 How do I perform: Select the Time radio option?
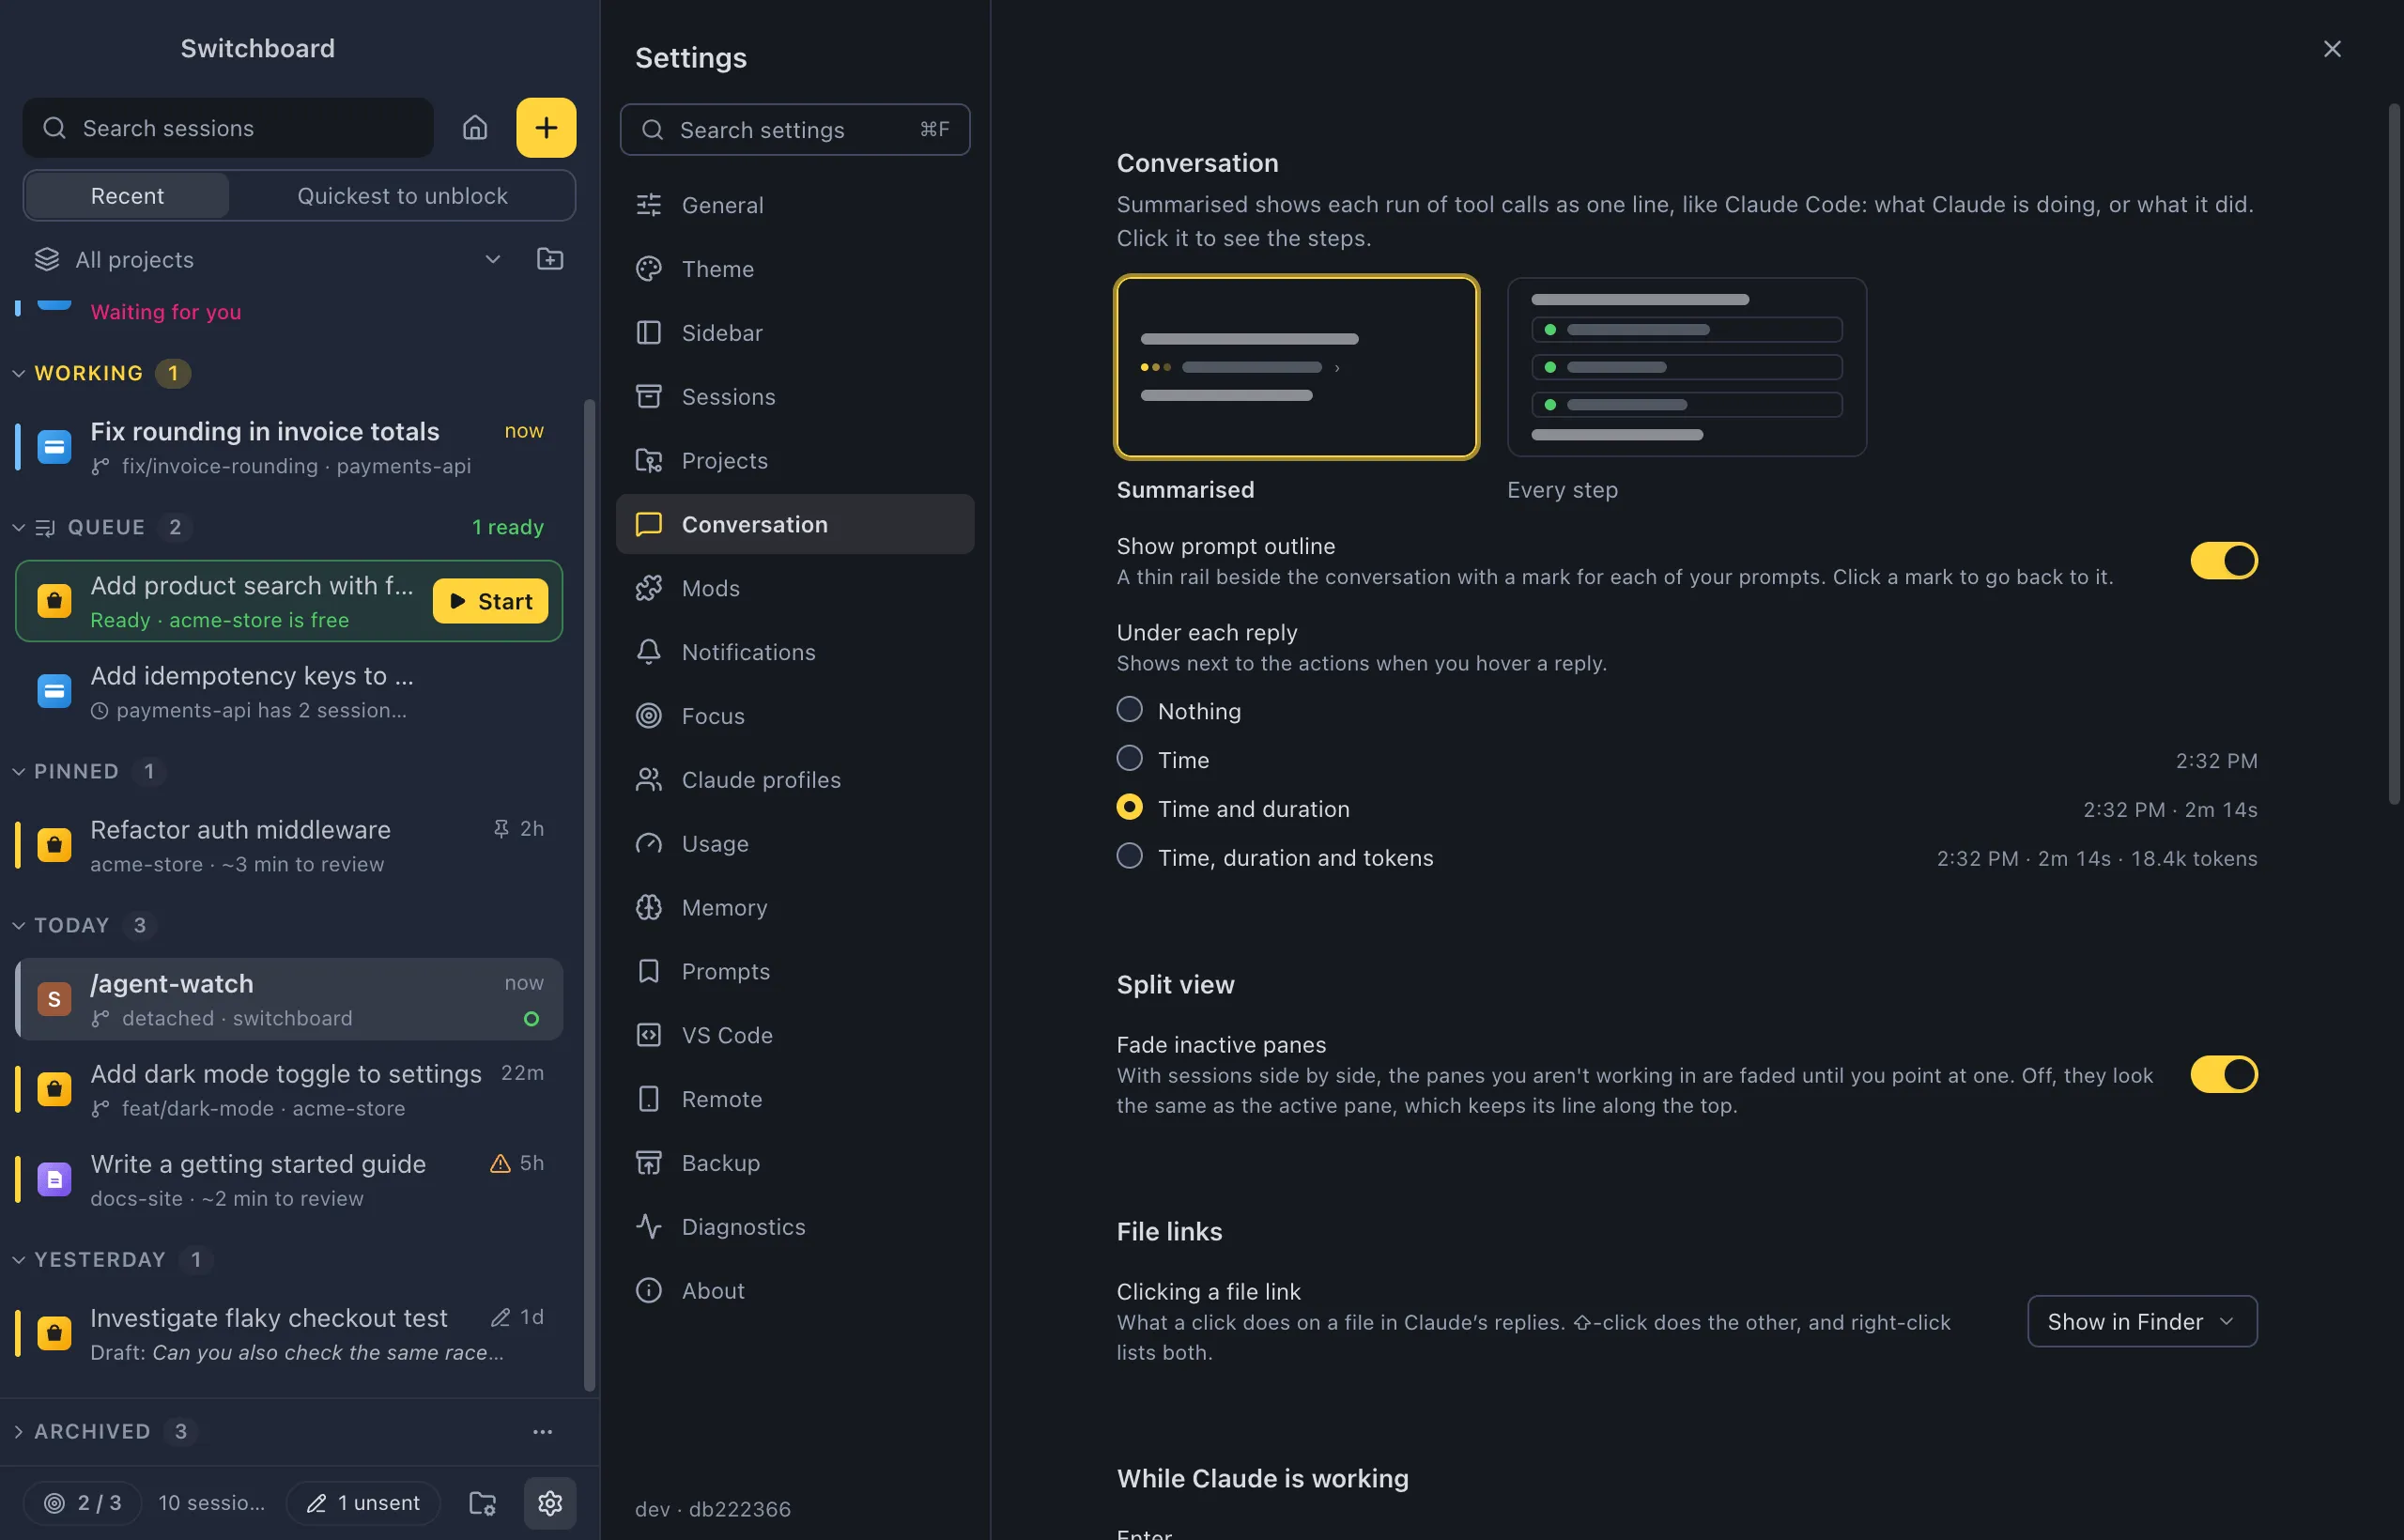(1129, 758)
